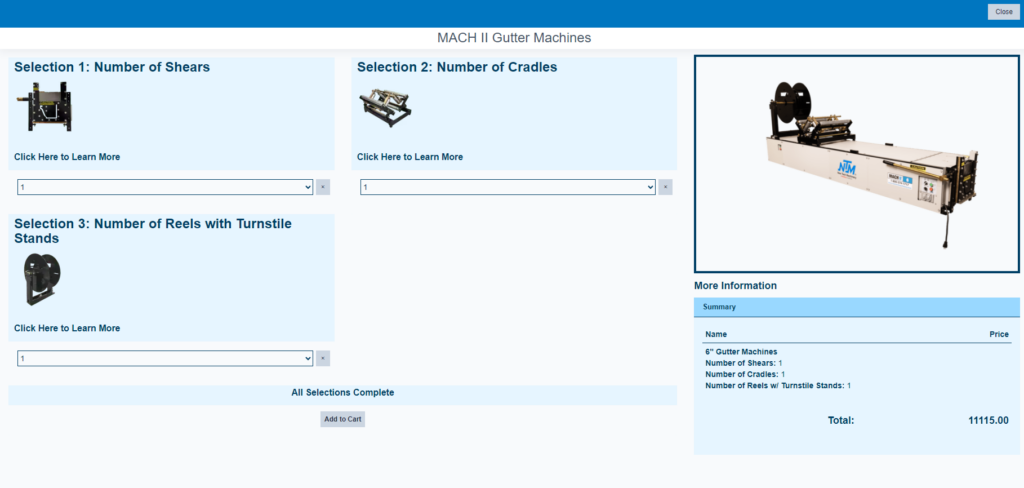Screen dimensions: 1024x488
Task: Click the 'MACH II Gutter Machines' title
Action: [x=514, y=38]
